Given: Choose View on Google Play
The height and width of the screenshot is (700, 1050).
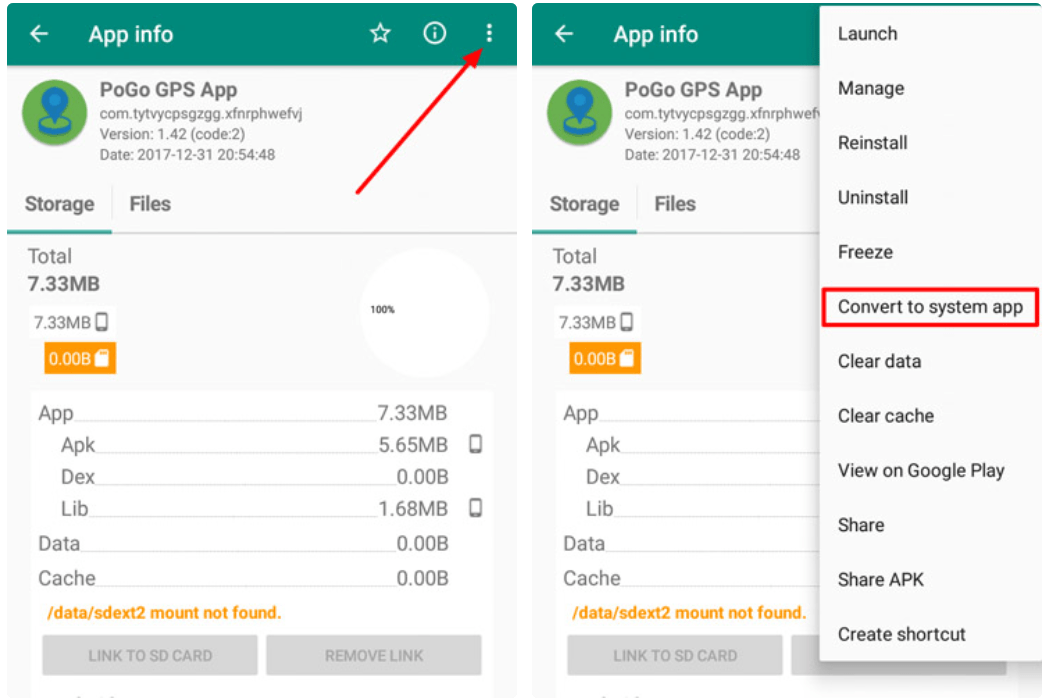Looking at the screenshot, I should tap(929, 470).
